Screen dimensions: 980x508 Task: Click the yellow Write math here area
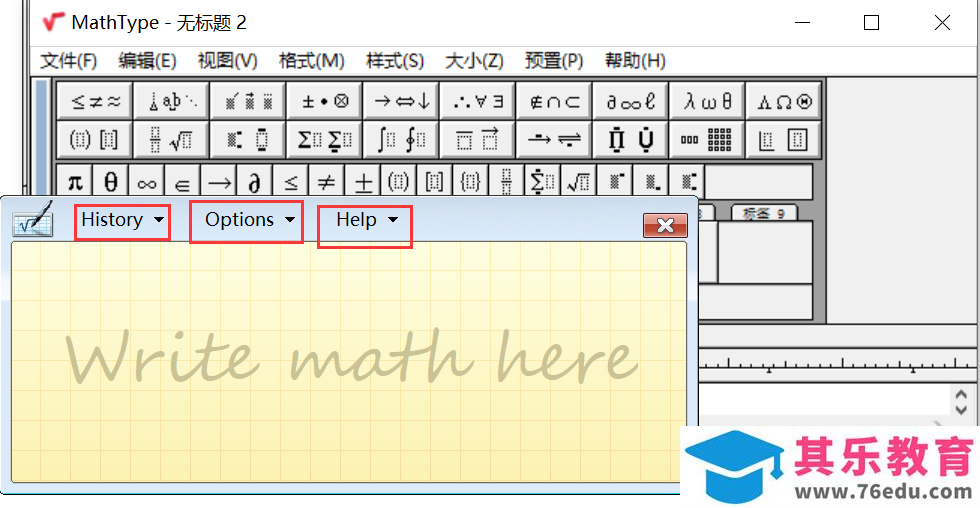coord(349,362)
